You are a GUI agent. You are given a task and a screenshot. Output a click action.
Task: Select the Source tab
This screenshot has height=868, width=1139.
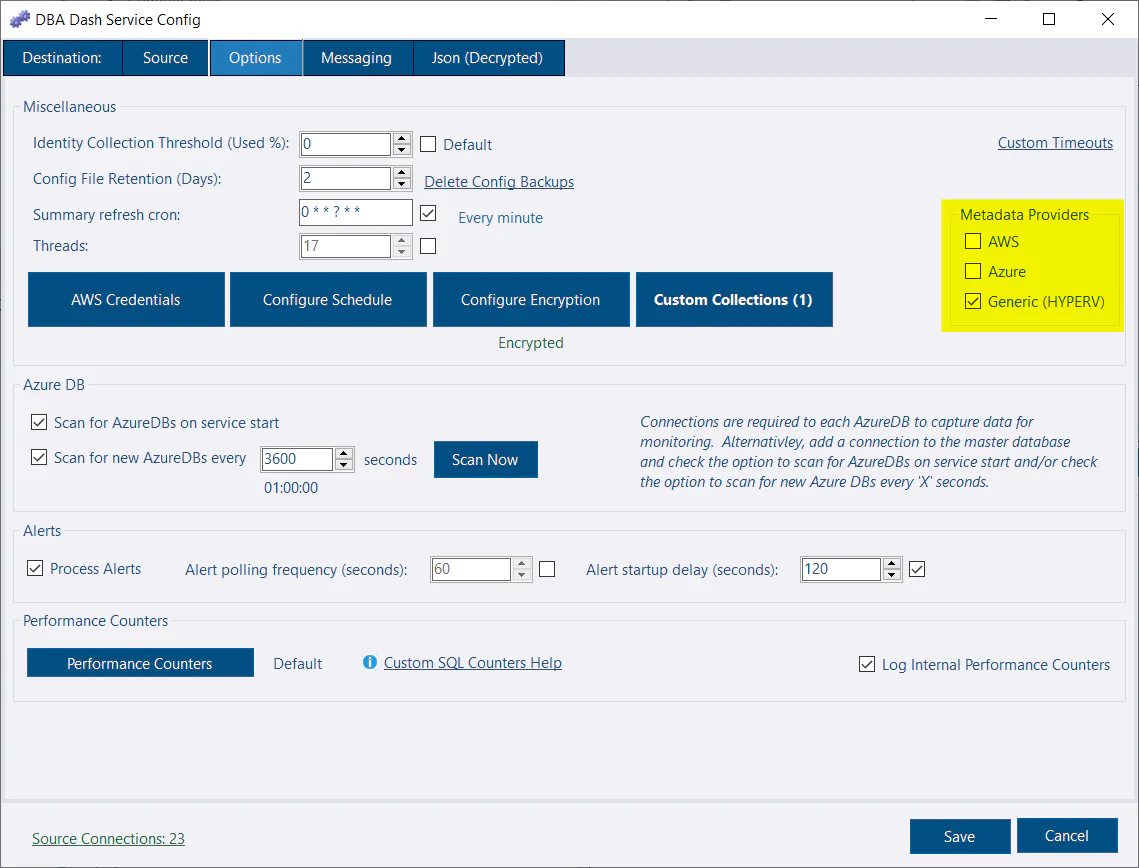[164, 57]
